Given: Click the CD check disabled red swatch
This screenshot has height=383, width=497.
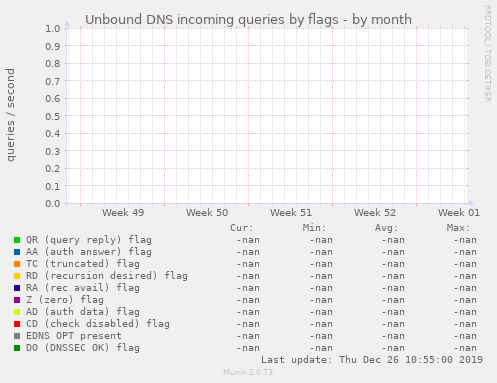Looking at the screenshot, I should 17,324.
